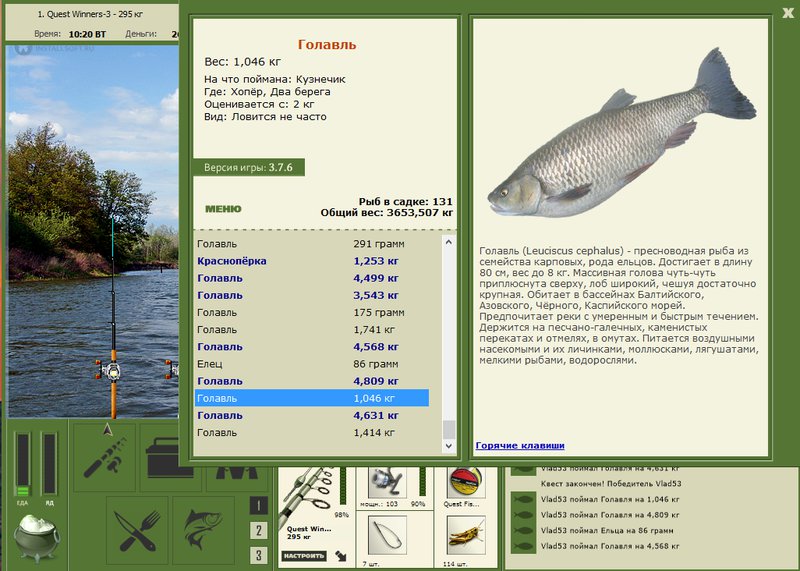Click 'На что поймана: Кузнечик' line

[274, 80]
